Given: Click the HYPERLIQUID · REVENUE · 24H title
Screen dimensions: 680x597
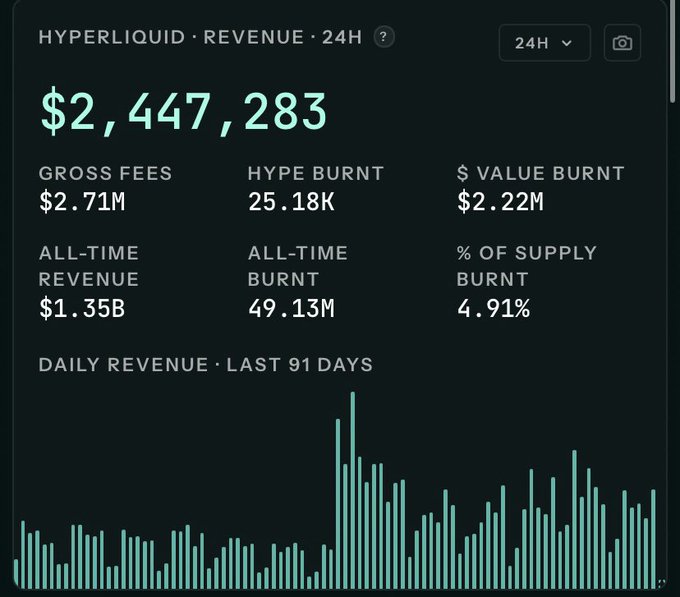Looking at the screenshot, I should (200, 37).
